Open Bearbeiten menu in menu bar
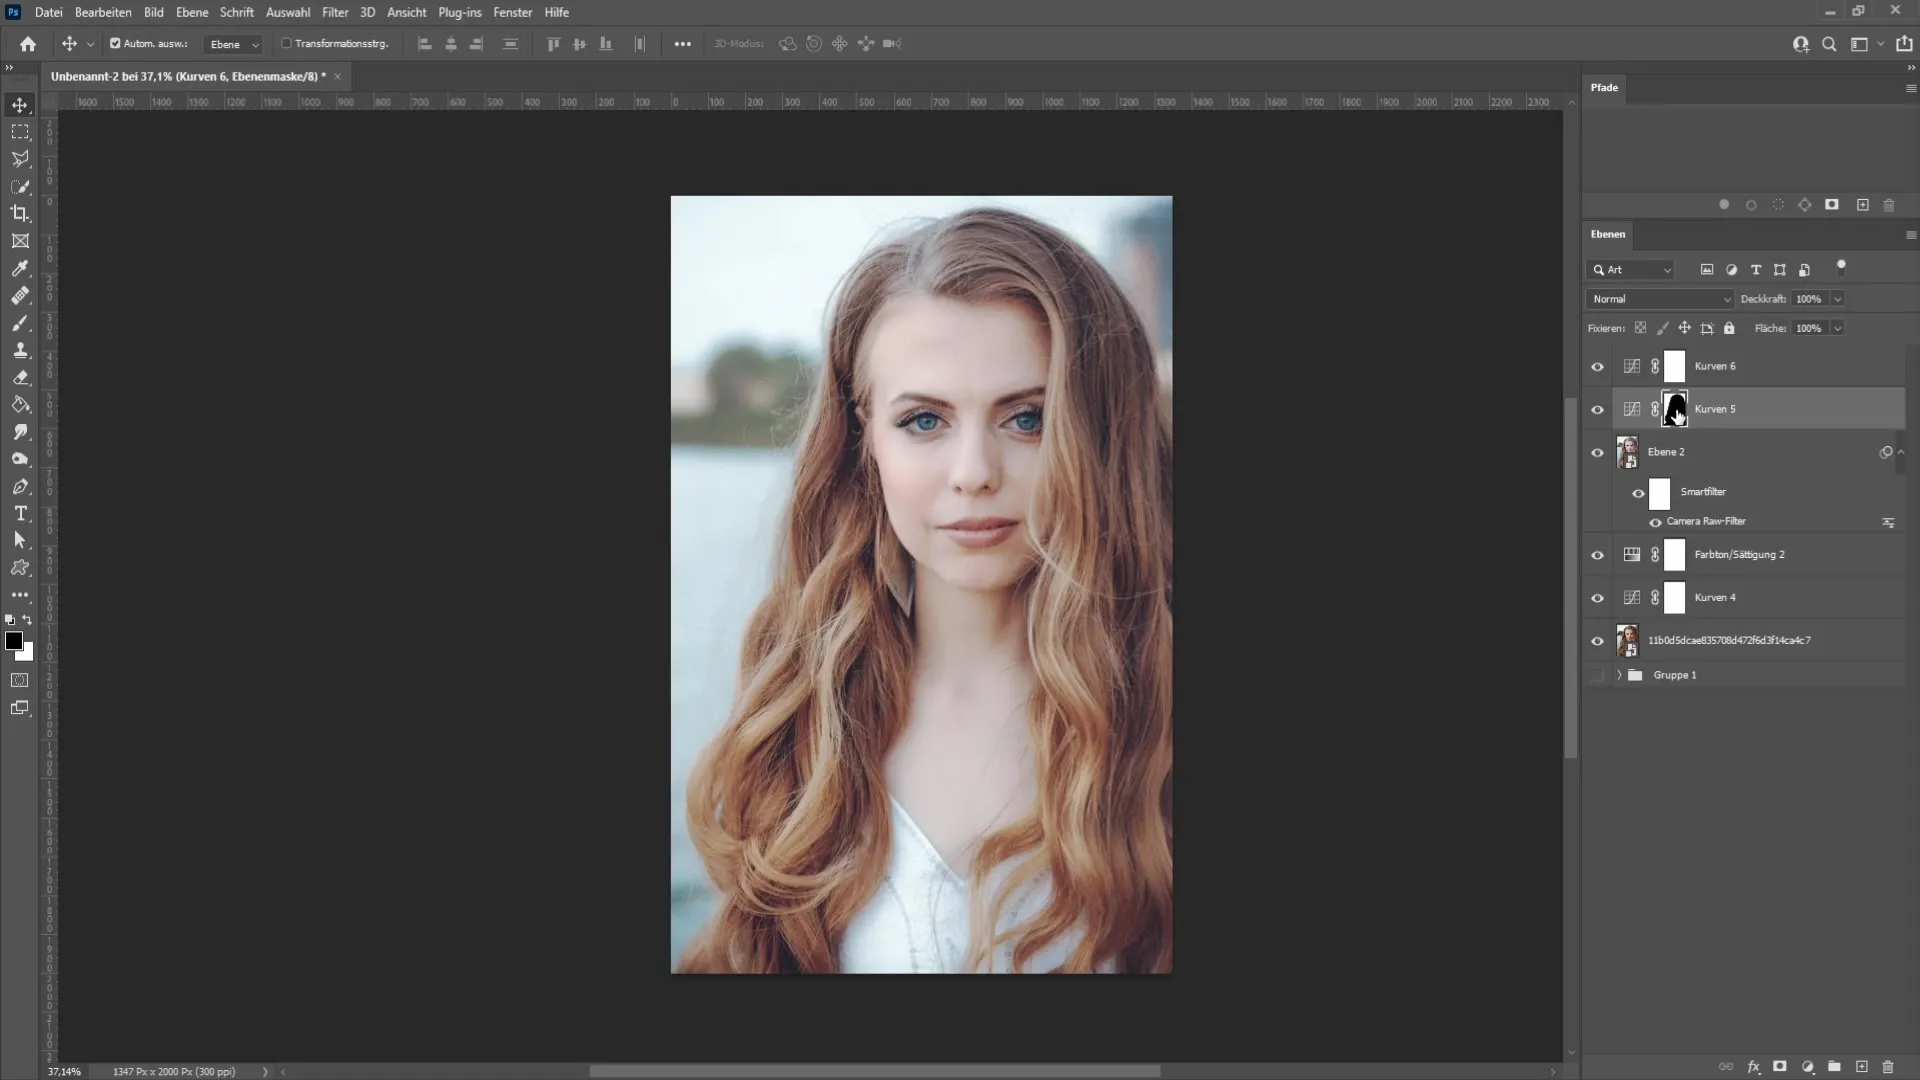The height and width of the screenshot is (1080, 1920). (x=103, y=12)
